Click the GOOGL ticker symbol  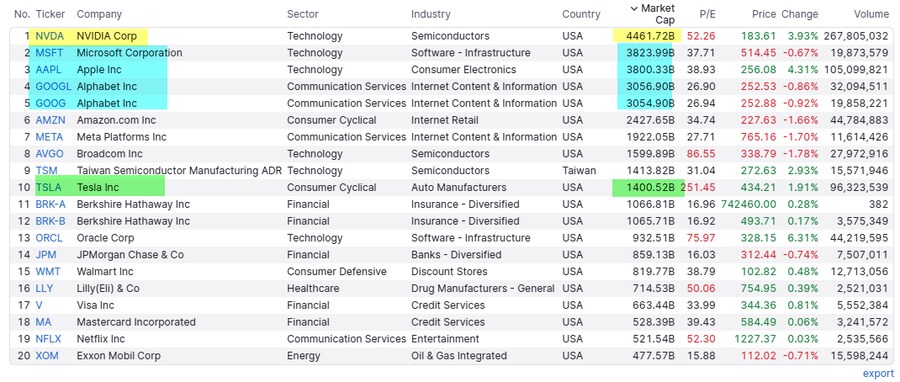[x=53, y=87]
